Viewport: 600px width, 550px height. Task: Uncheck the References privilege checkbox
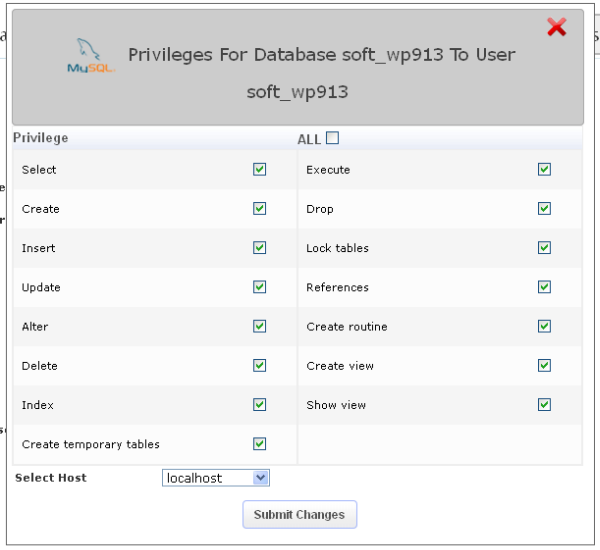[x=544, y=287]
